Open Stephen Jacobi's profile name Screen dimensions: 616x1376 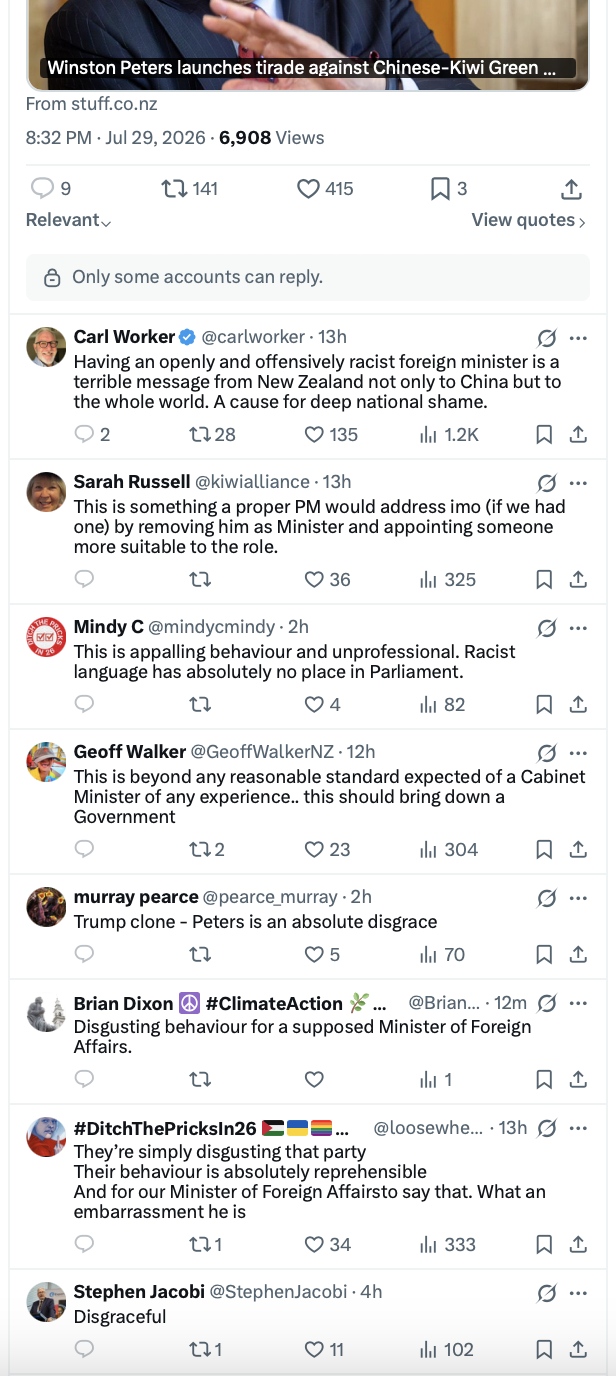coord(139,1292)
